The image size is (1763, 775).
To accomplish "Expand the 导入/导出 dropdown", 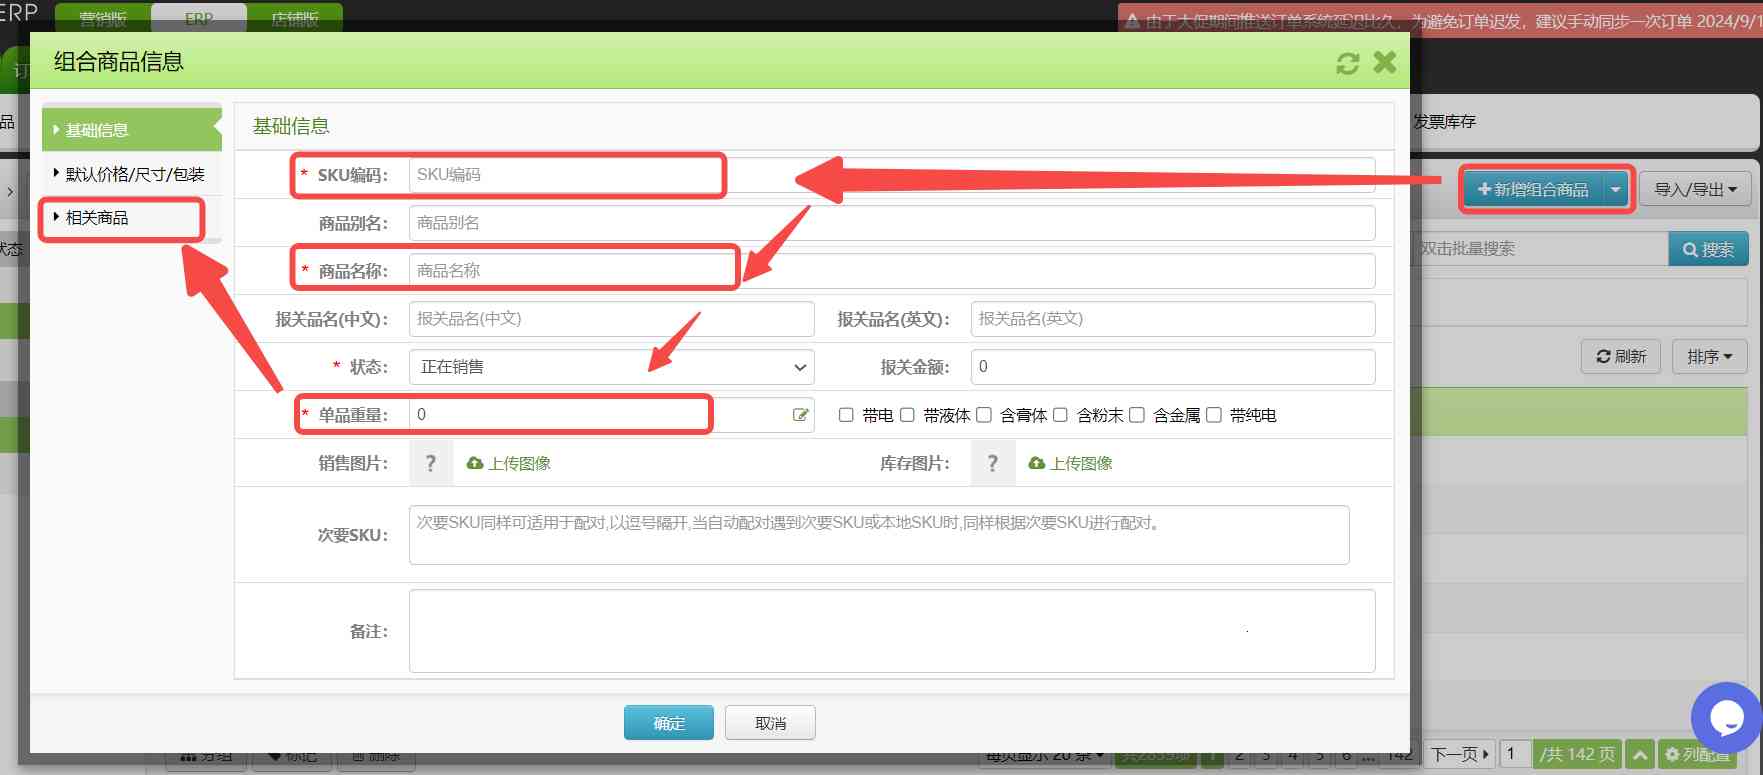I will click(x=1694, y=189).
